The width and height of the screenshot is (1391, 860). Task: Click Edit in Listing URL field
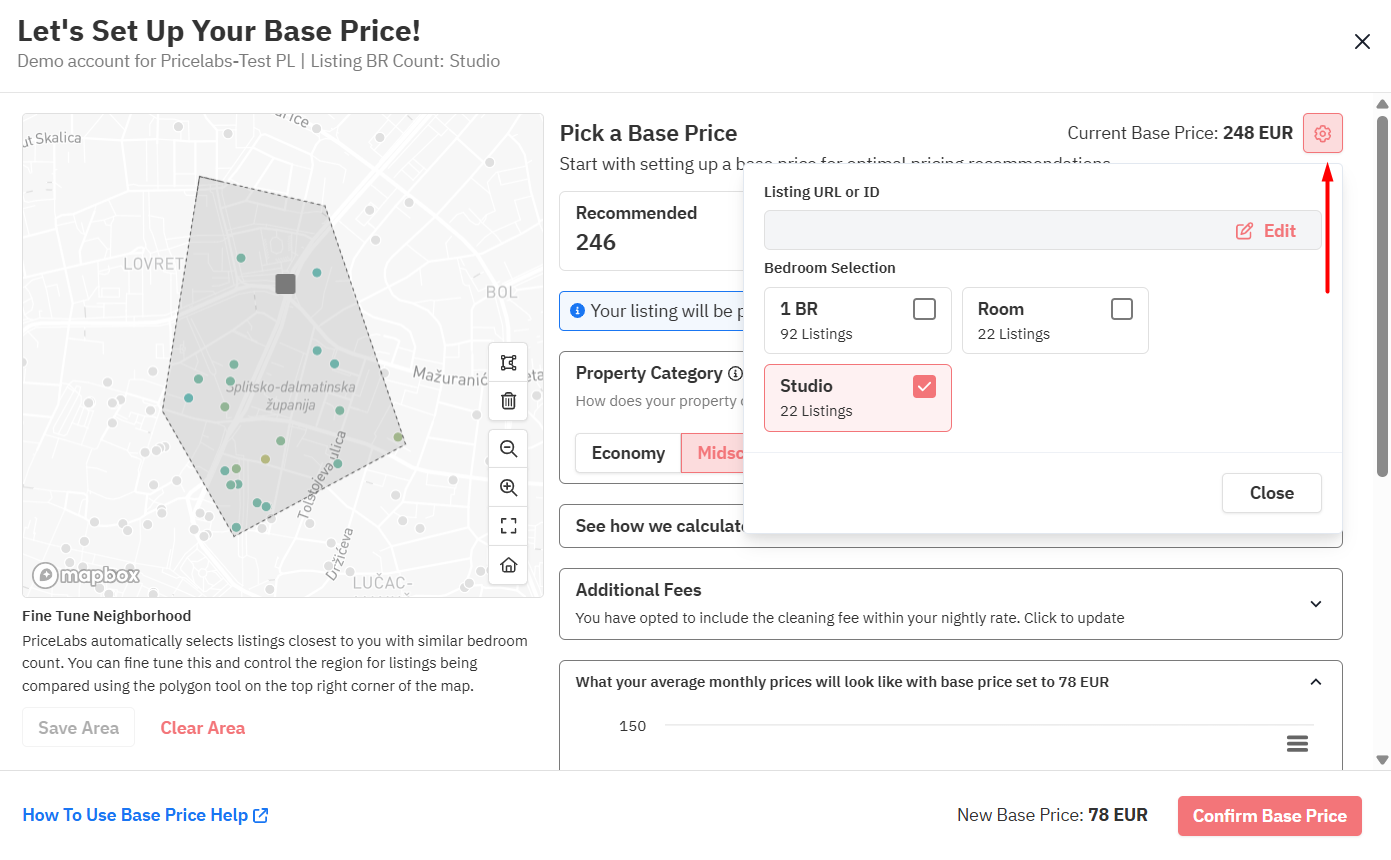(1266, 231)
